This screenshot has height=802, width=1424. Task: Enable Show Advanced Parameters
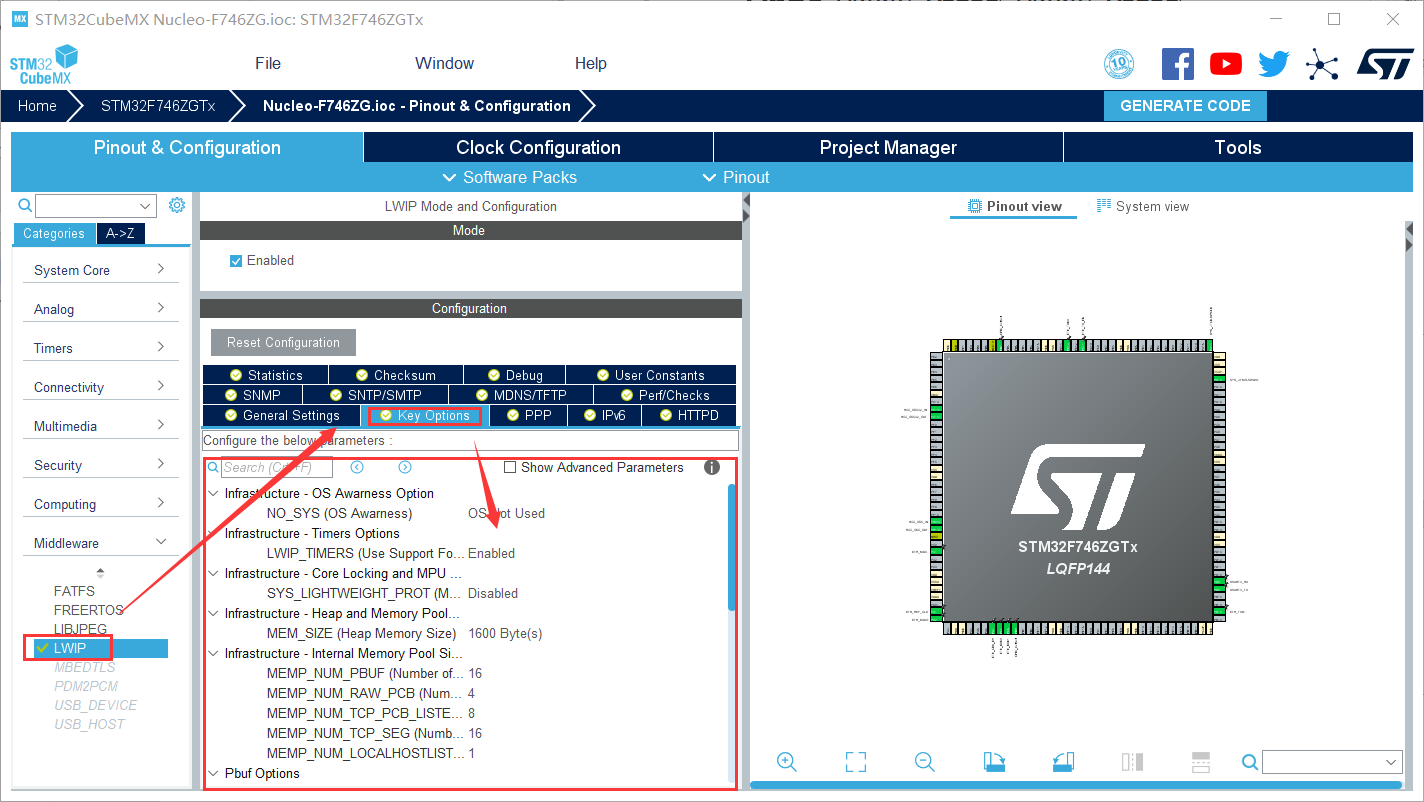click(x=510, y=467)
